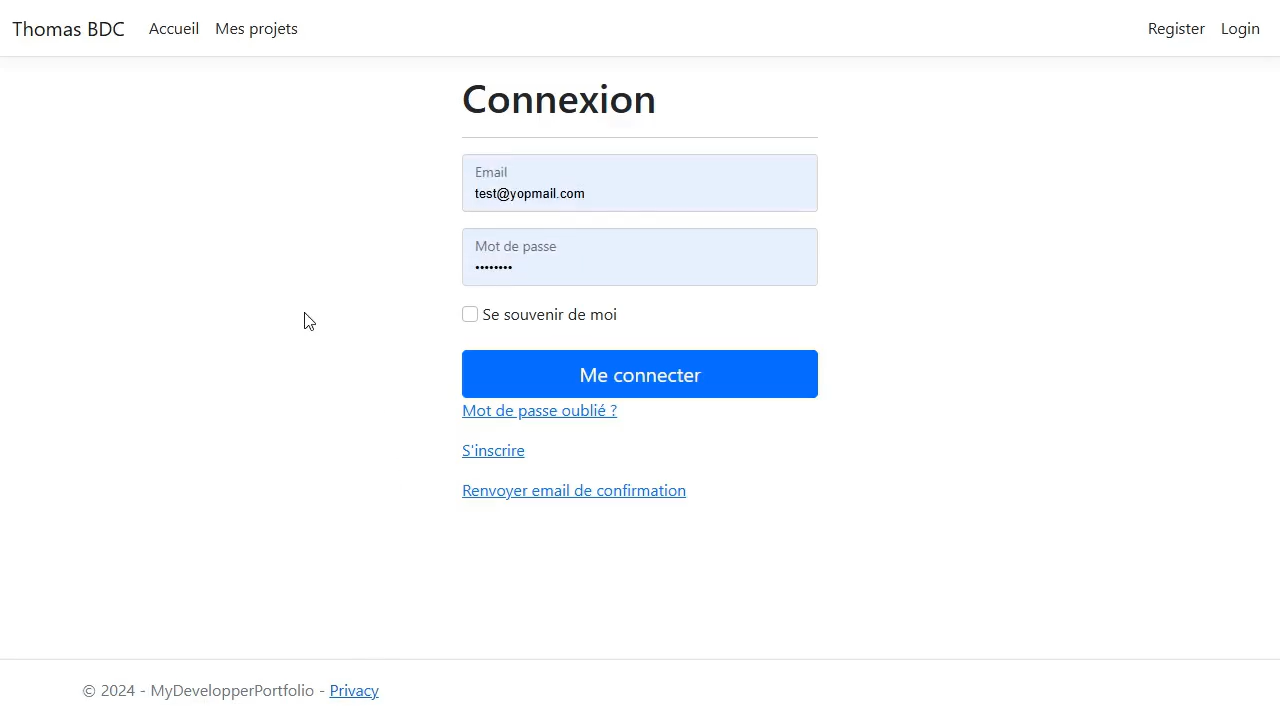Focus the Email input field
This screenshot has width=1280, height=720.
click(x=640, y=193)
